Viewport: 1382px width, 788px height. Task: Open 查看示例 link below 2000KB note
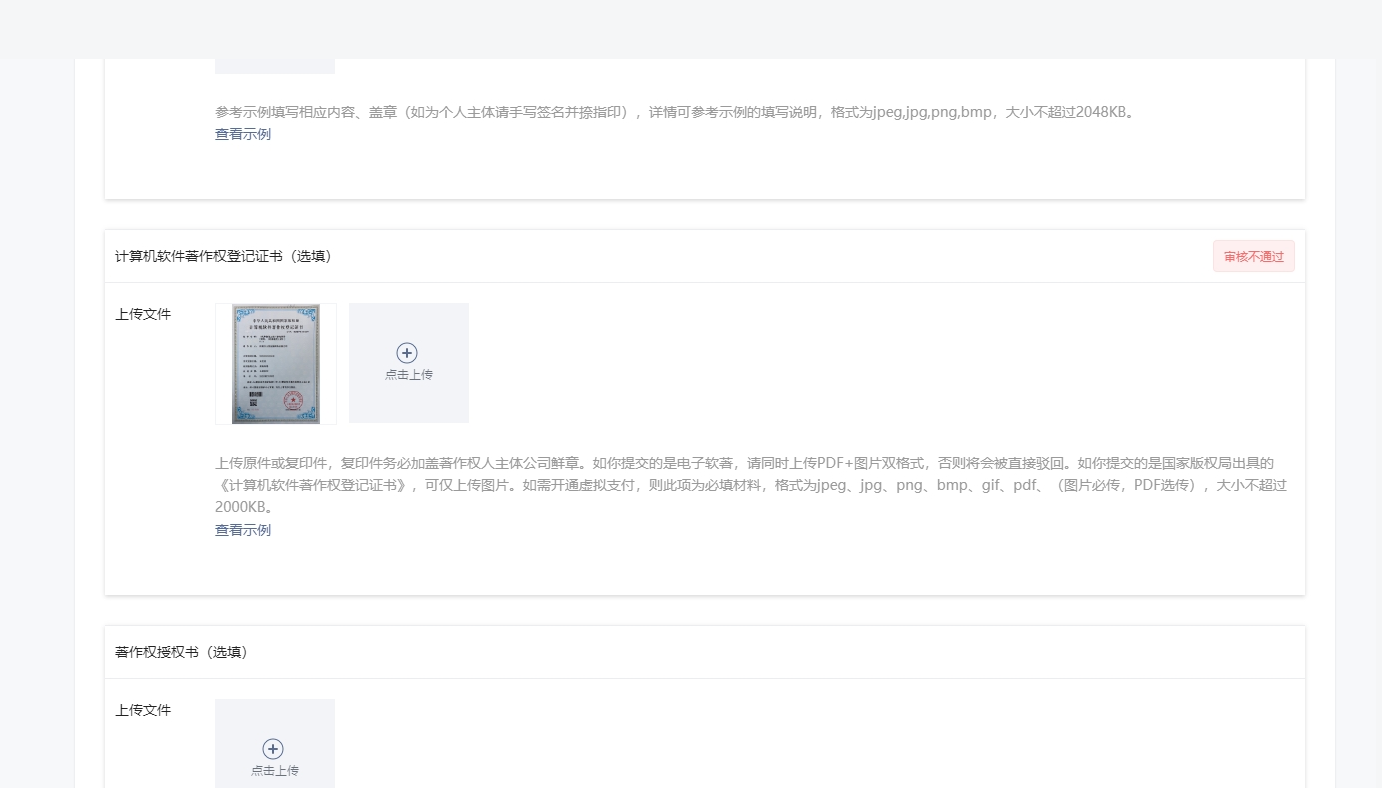click(x=243, y=530)
